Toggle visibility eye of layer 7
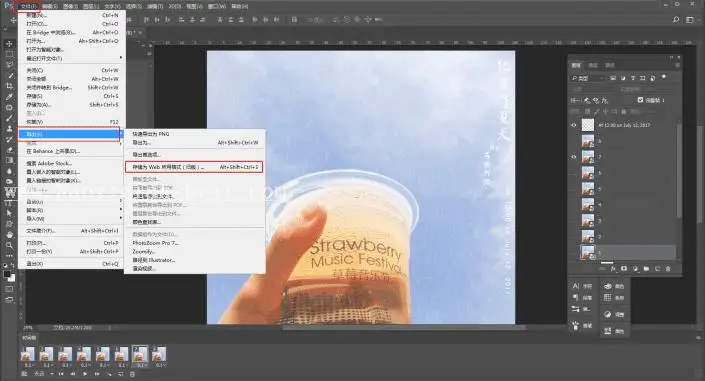The width and height of the screenshot is (705, 381). click(574, 157)
